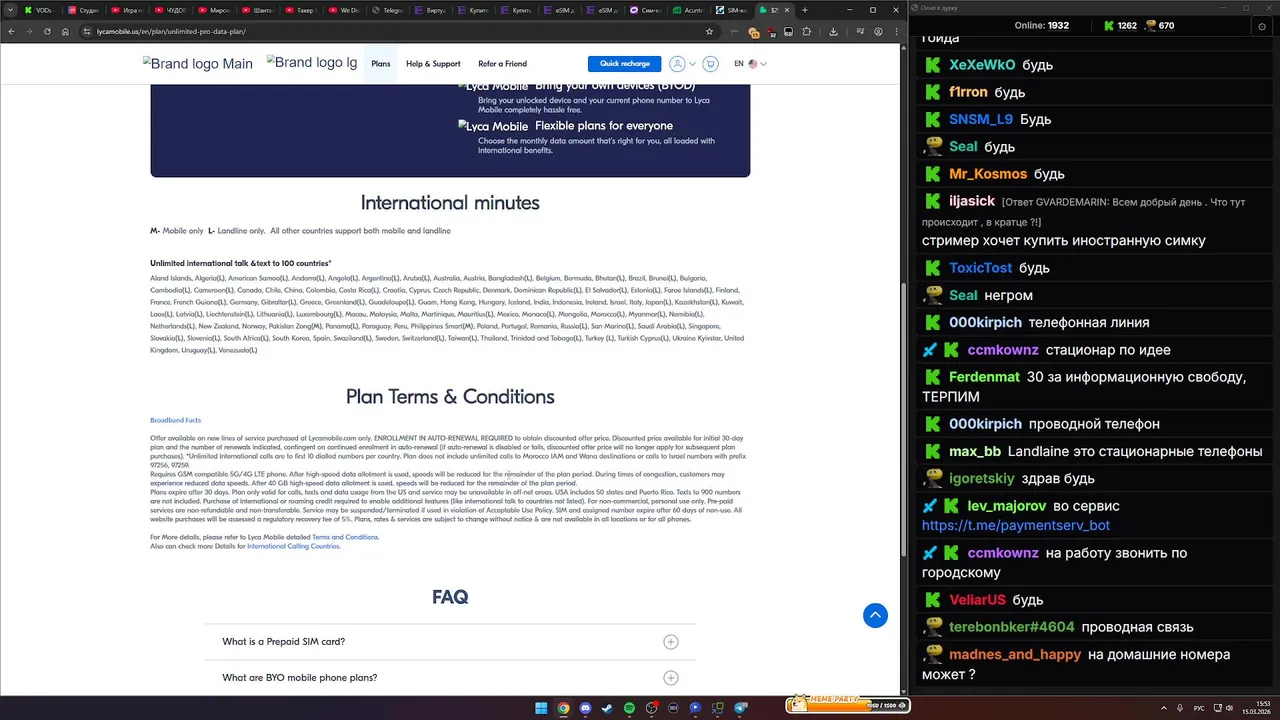Viewport: 1280px width, 720px height.
Task: Open the Plans menu
Action: coord(381,63)
